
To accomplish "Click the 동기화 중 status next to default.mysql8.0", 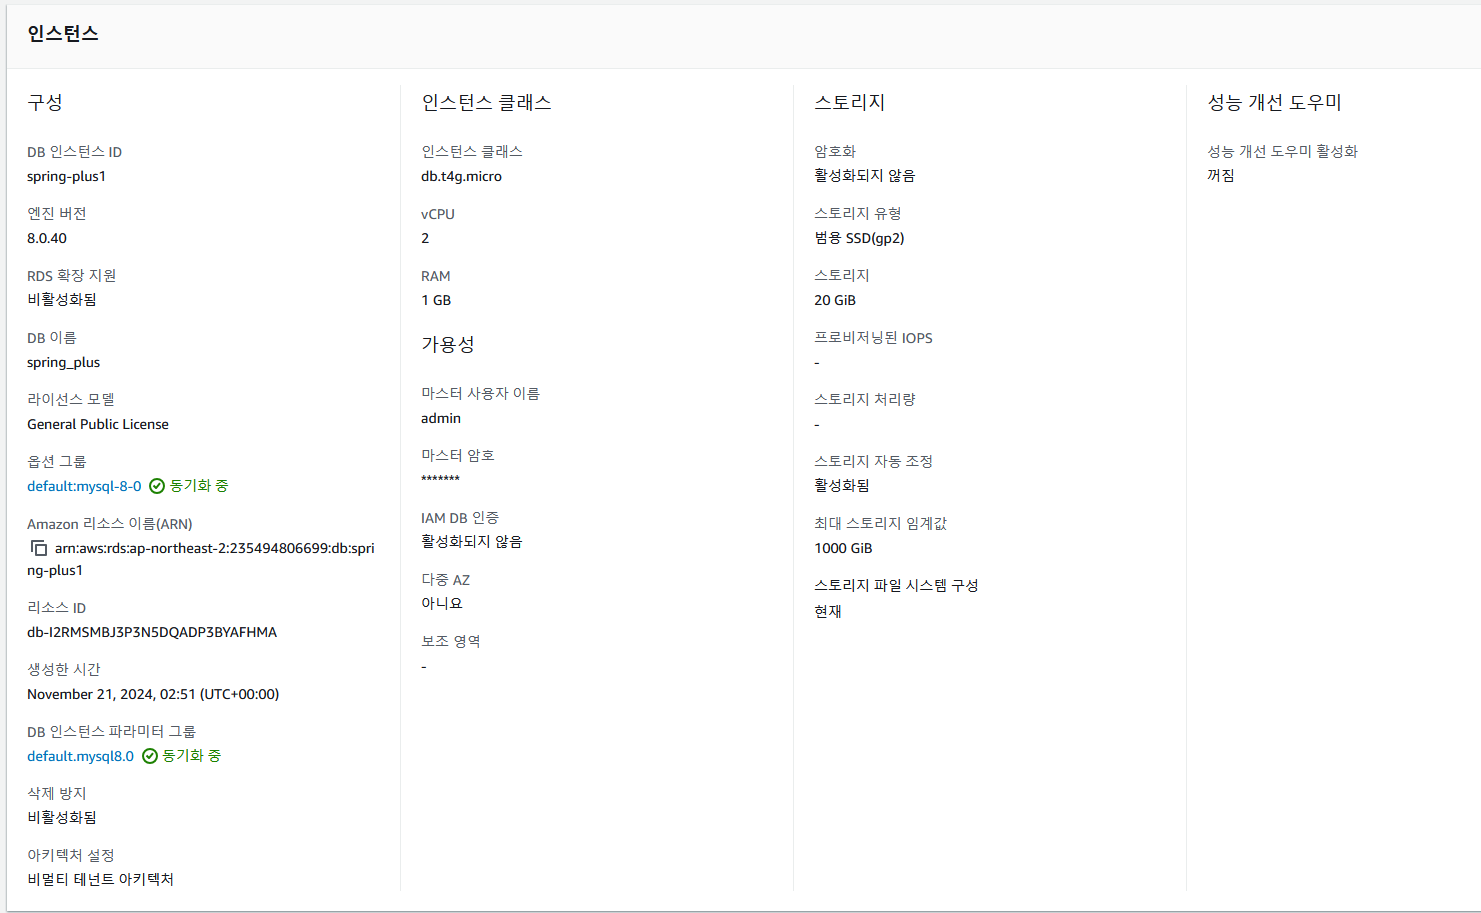I will 192,756.
